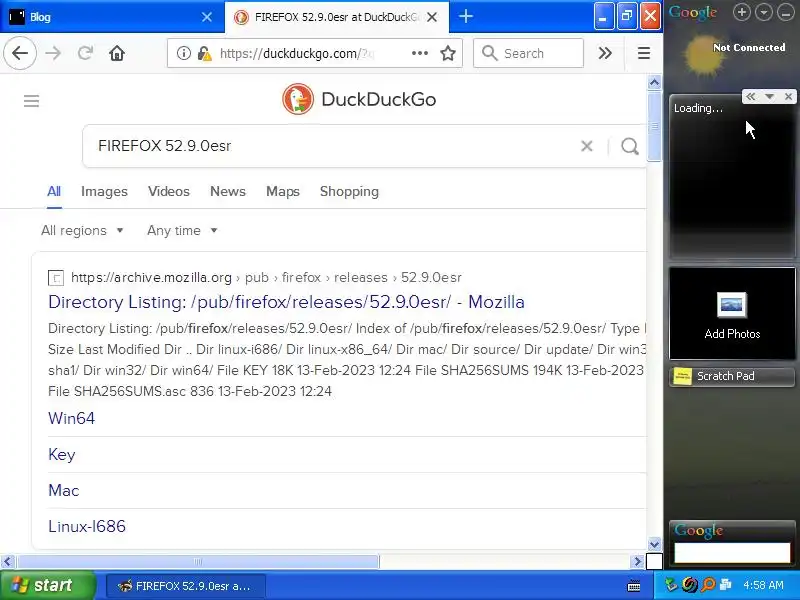Click the horizontal scrollbar thumb
This screenshot has height=600, width=800.
[198, 562]
